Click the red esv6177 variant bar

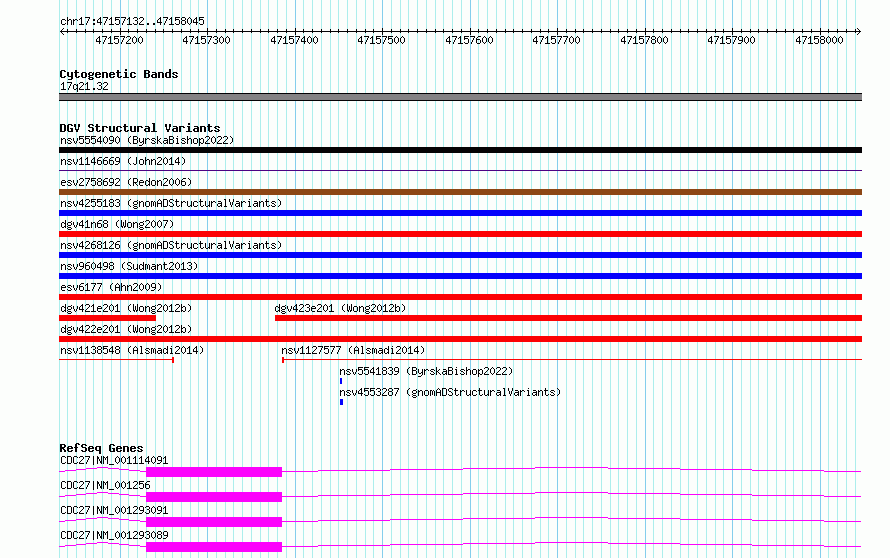460,297
